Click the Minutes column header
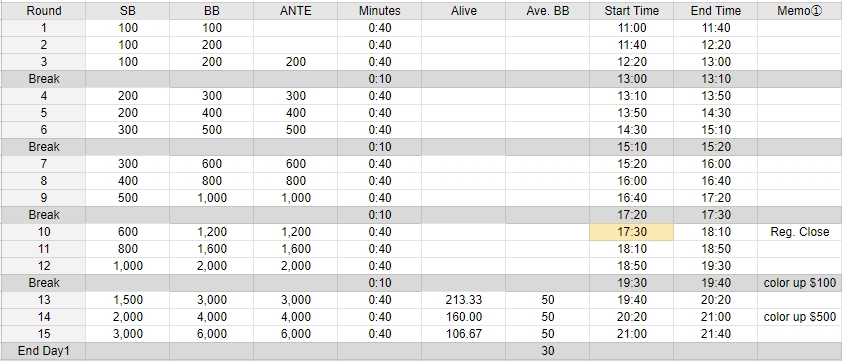 pos(380,11)
